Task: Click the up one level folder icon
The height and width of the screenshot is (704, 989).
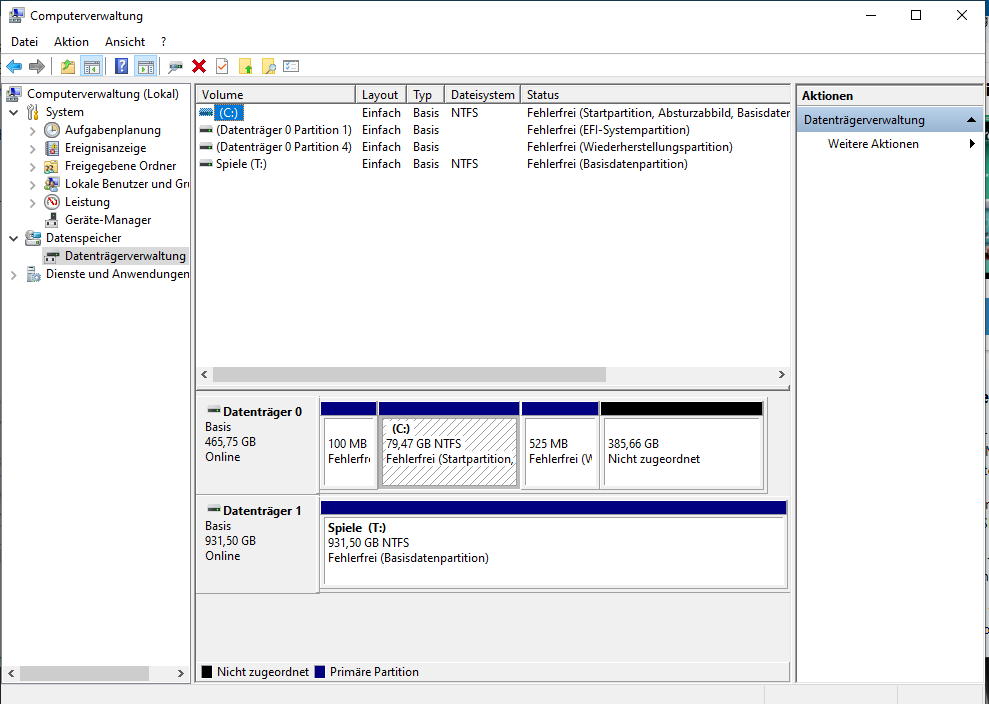Action: tap(67, 66)
